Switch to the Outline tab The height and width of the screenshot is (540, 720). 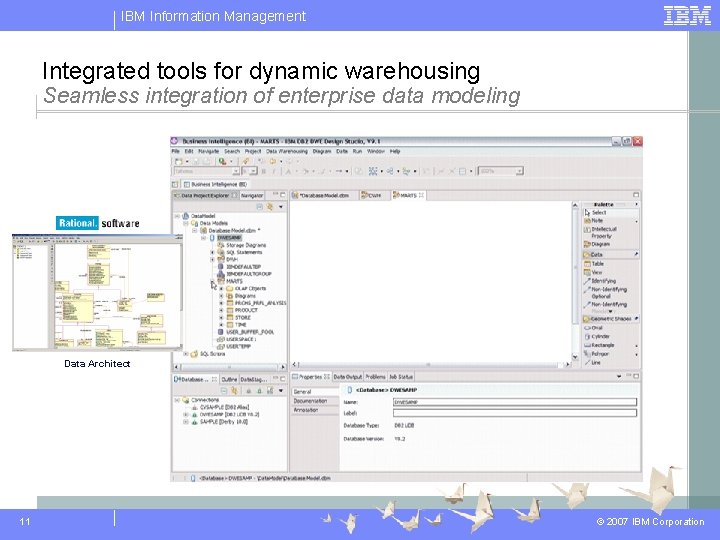coord(229,380)
